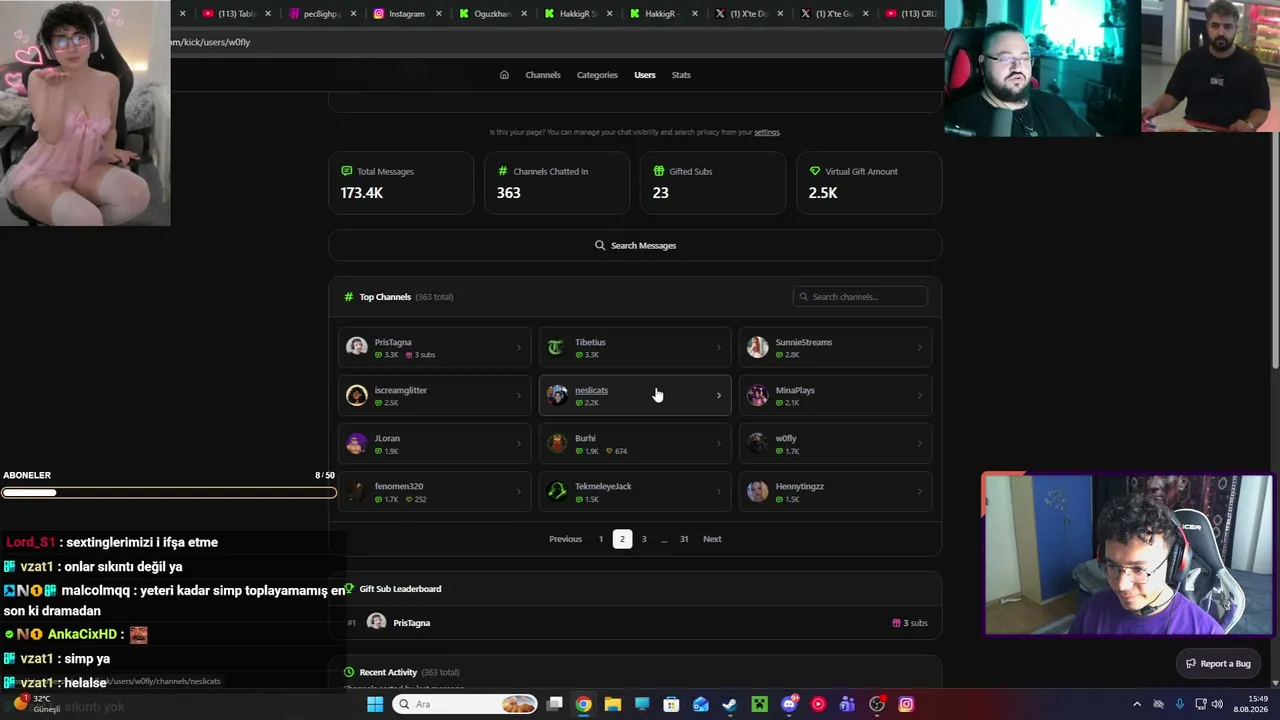Viewport: 1280px width, 720px height.
Task: Jump to page 3 of channels
Action: [644, 539]
